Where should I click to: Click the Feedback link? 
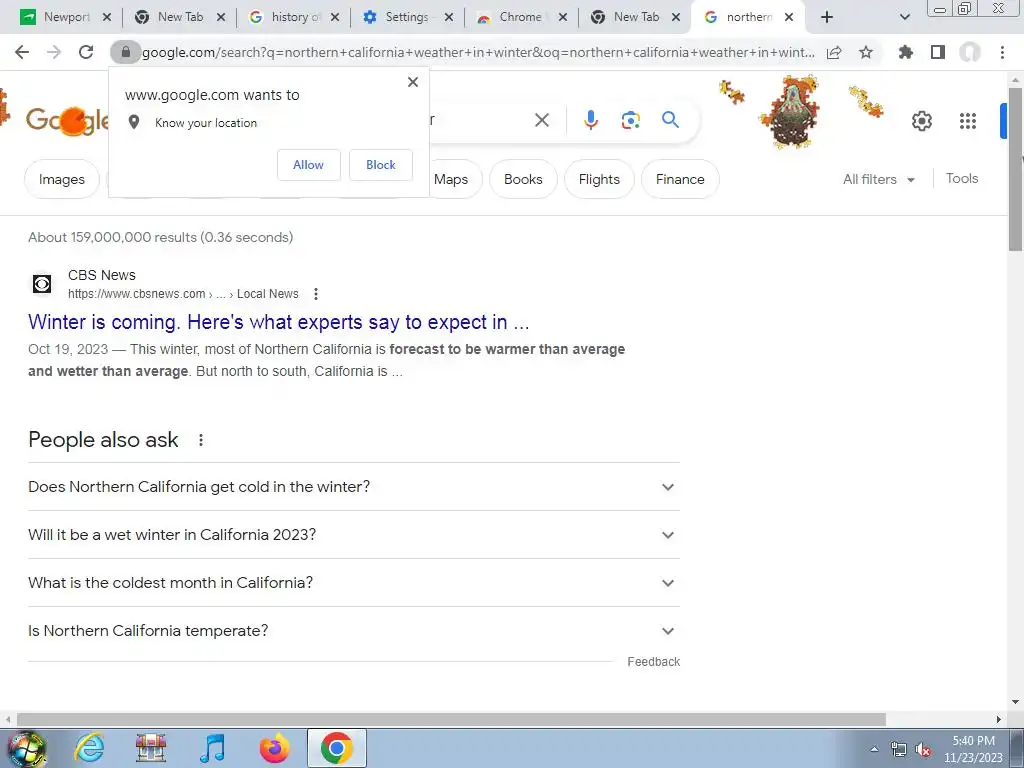tap(653, 662)
